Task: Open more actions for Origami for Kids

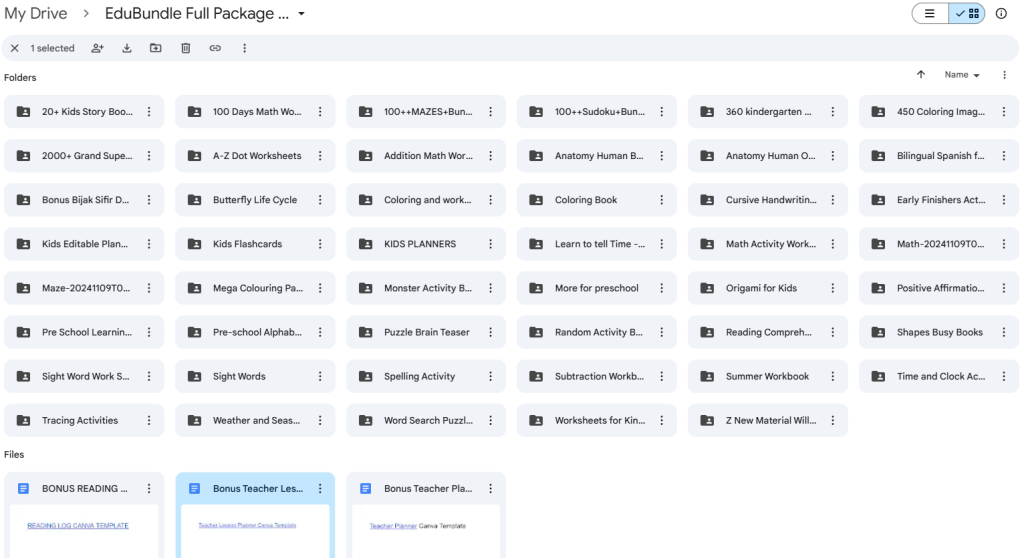Action: point(833,288)
